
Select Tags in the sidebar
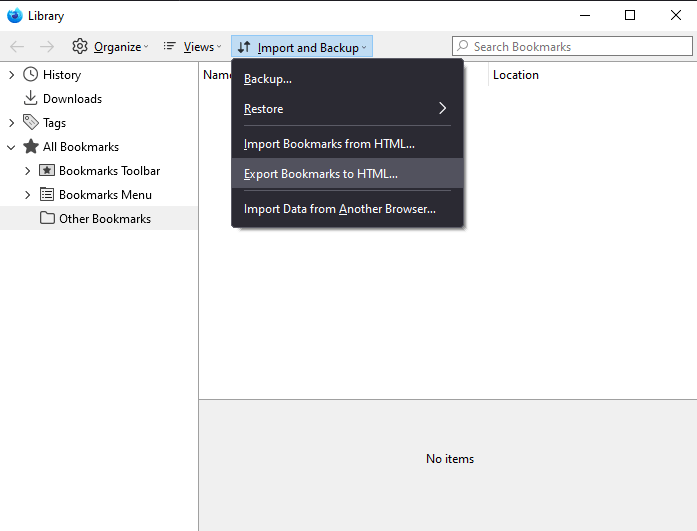click(54, 123)
